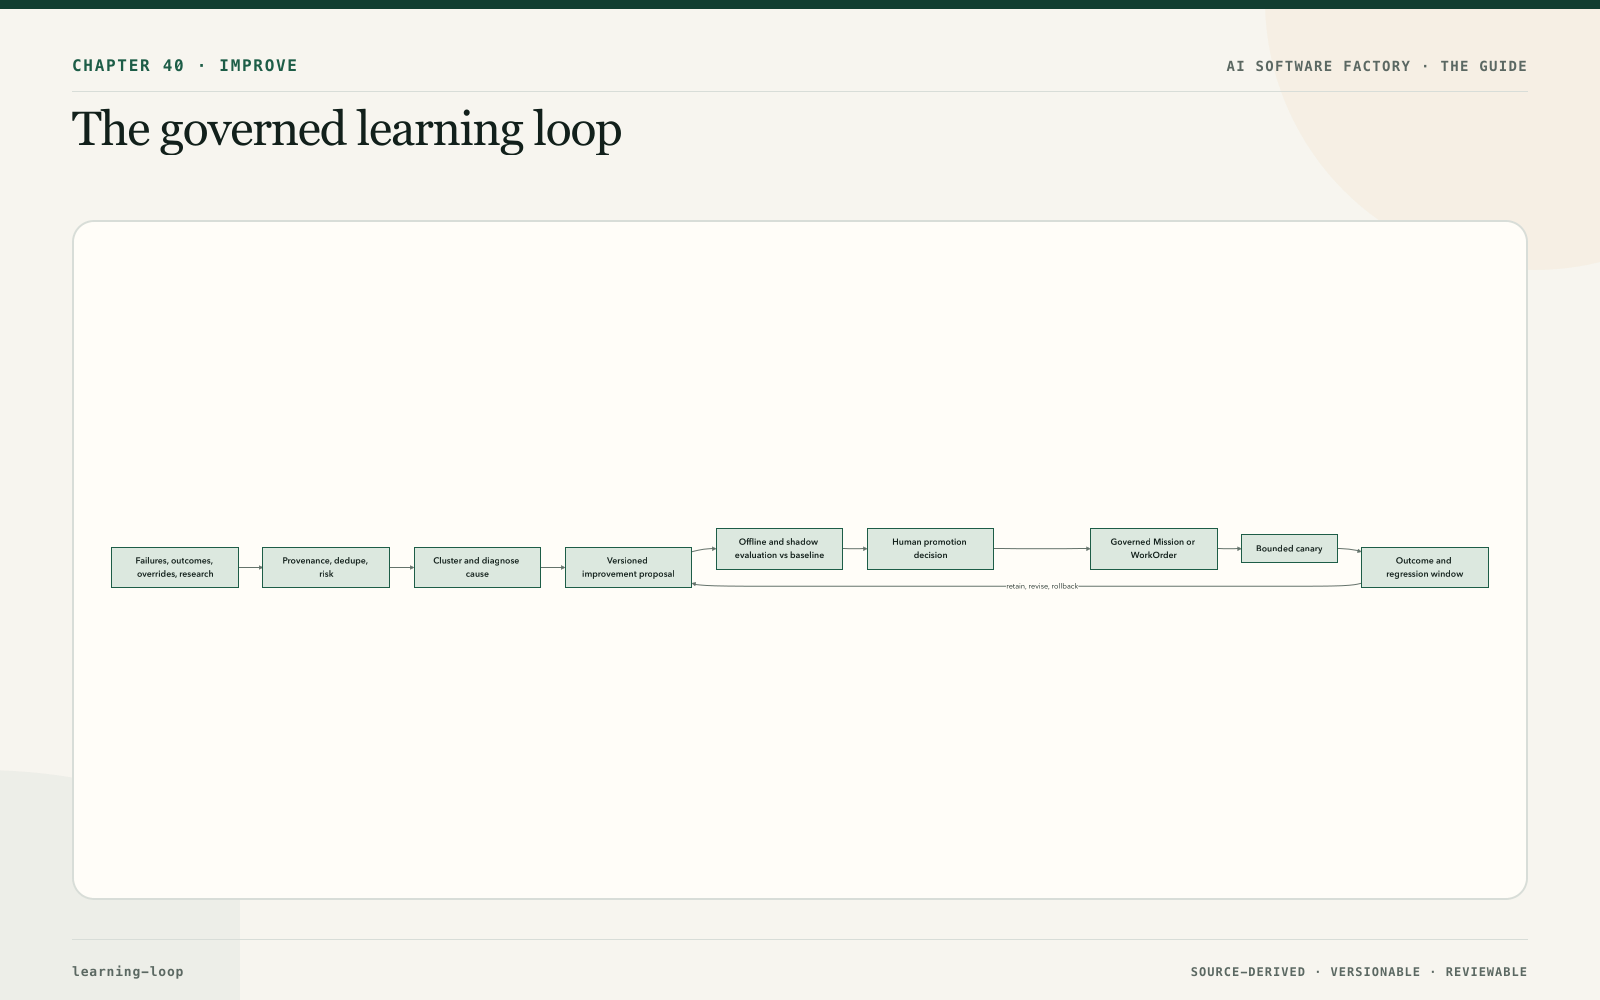
Task: Click the 'Cluster and diagnose cause' node
Action: (x=477, y=567)
